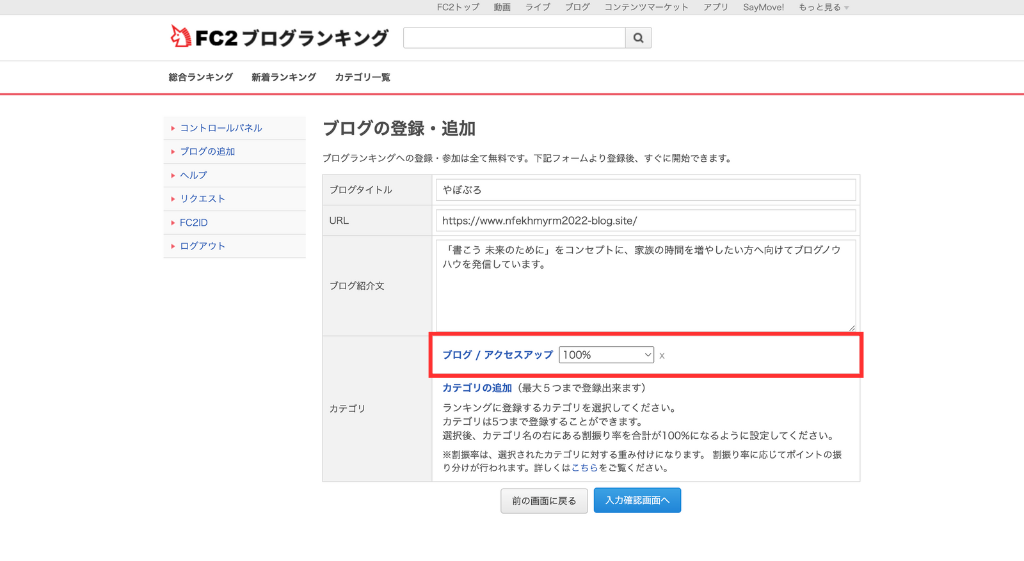Open アプリ in the top bar
This screenshot has height=561, width=1024.
716,7
